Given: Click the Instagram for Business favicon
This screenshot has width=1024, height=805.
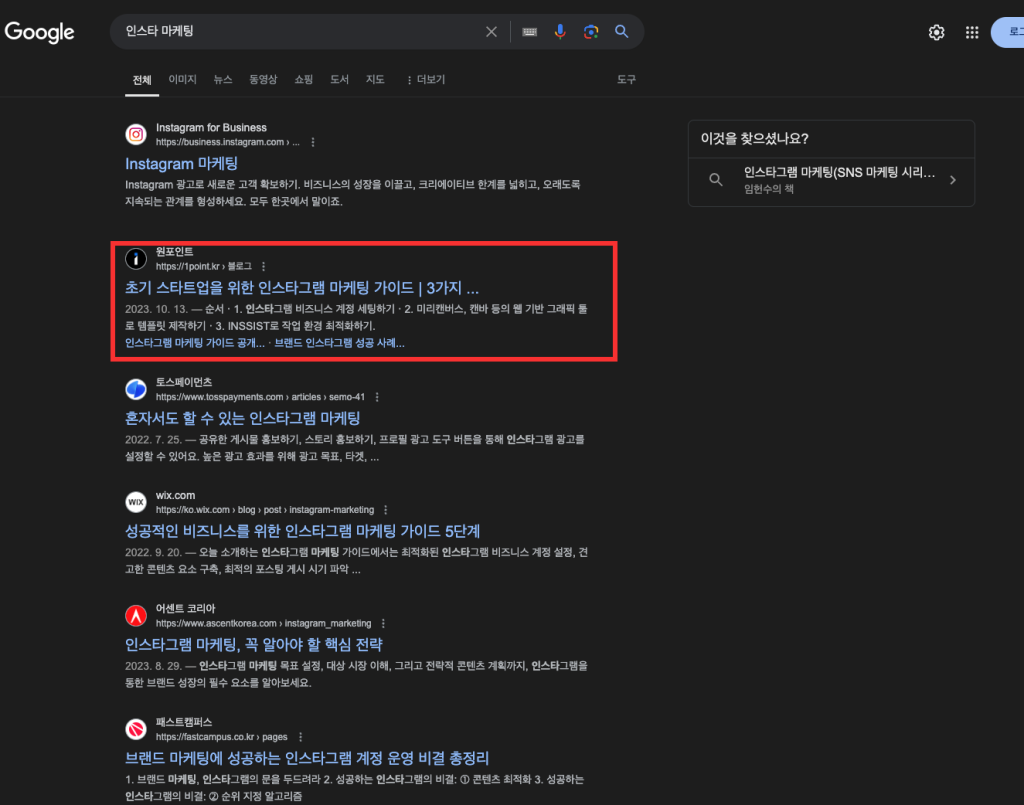Looking at the screenshot, I should point(135,134).
